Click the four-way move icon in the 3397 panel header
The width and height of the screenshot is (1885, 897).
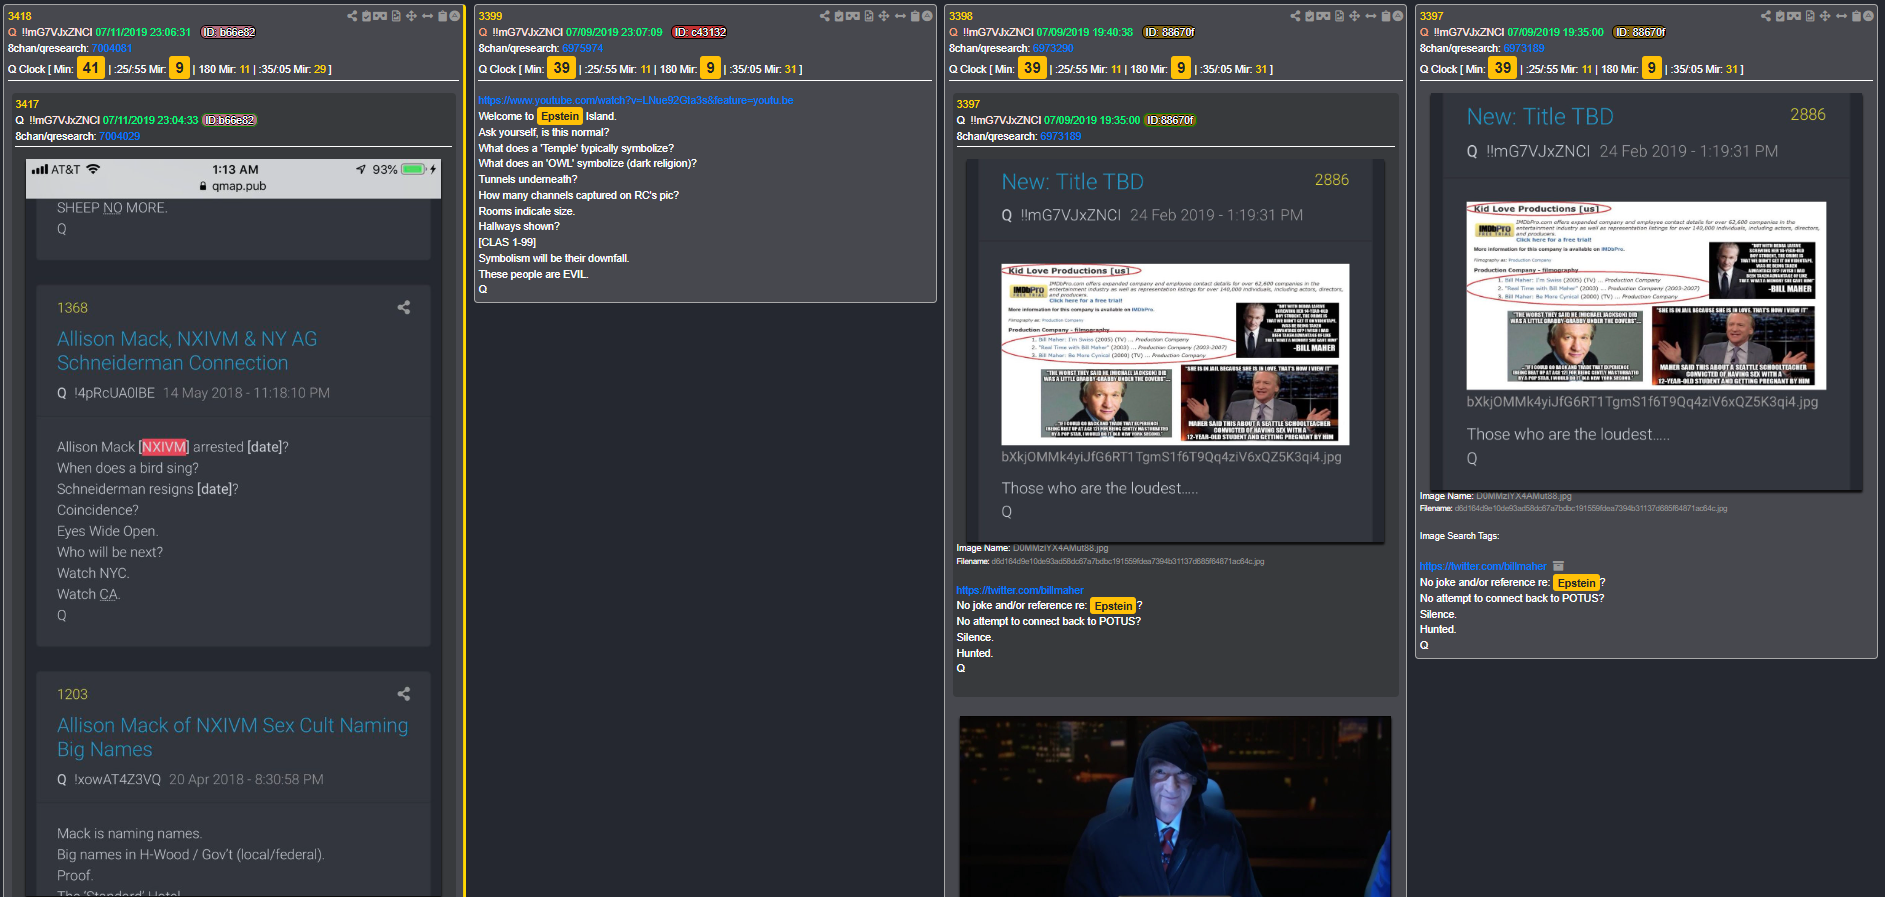1825,16
